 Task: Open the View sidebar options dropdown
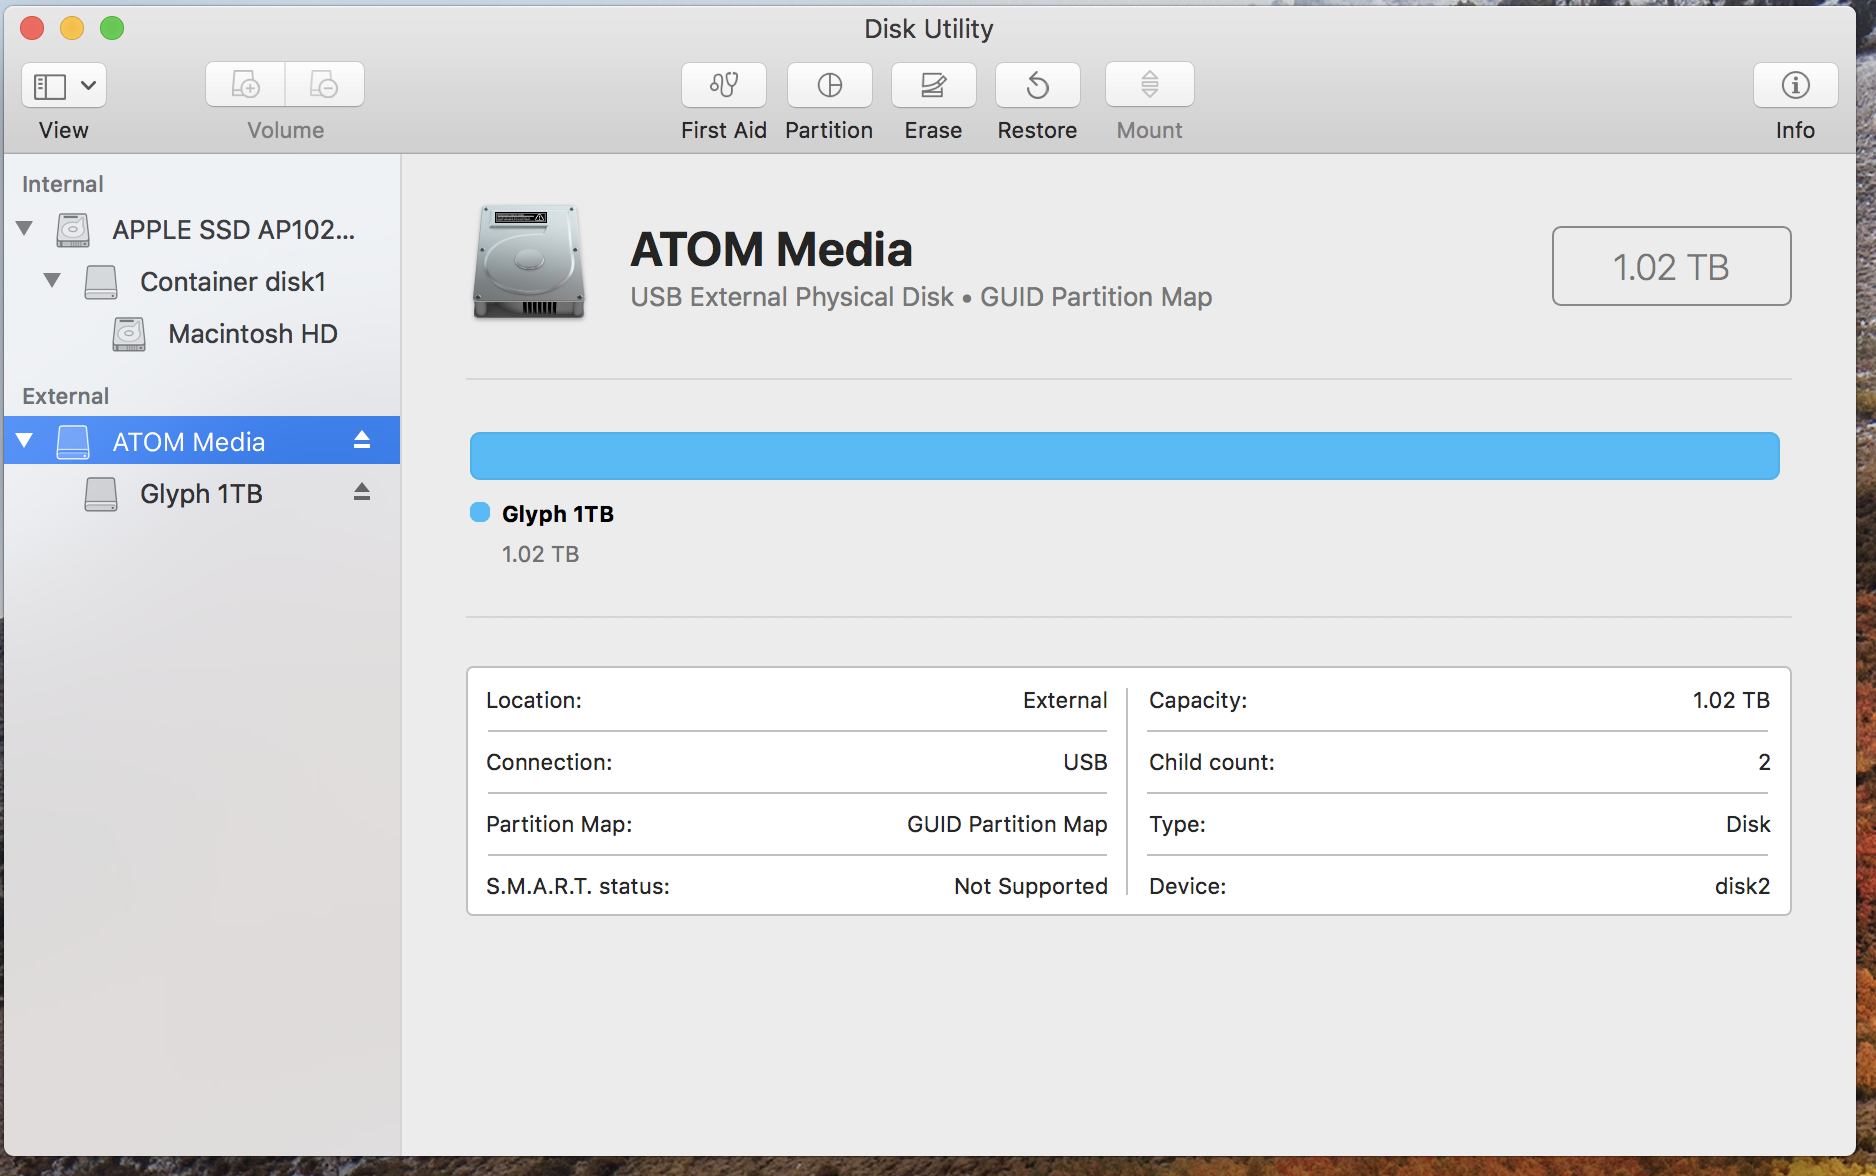click(64, 85)
